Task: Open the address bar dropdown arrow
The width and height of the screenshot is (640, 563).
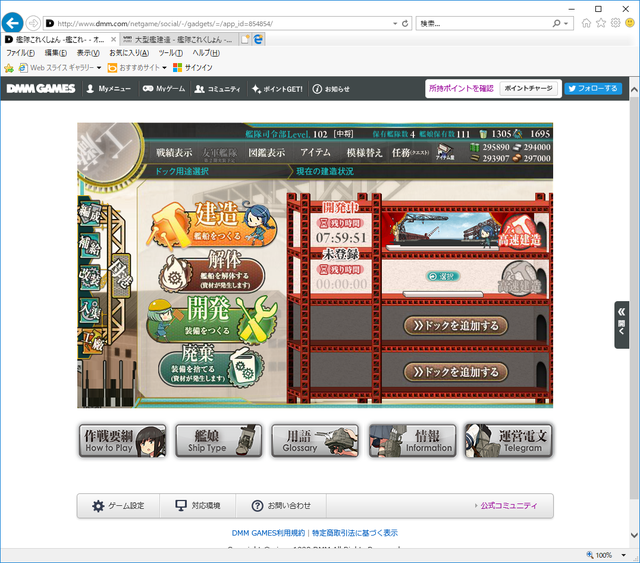Action: coord(395,24)
